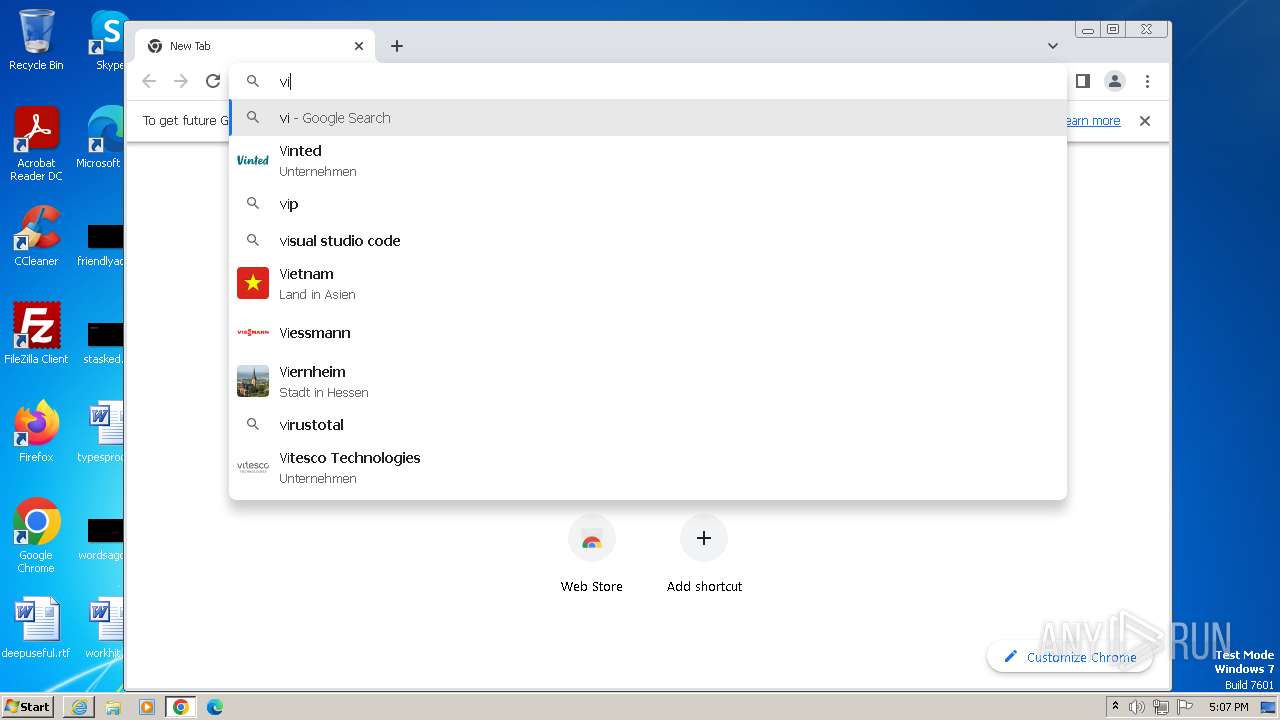The image size is (1280, 720).
Task: Select the Viernheim suggestion
Action: point(648,381)
